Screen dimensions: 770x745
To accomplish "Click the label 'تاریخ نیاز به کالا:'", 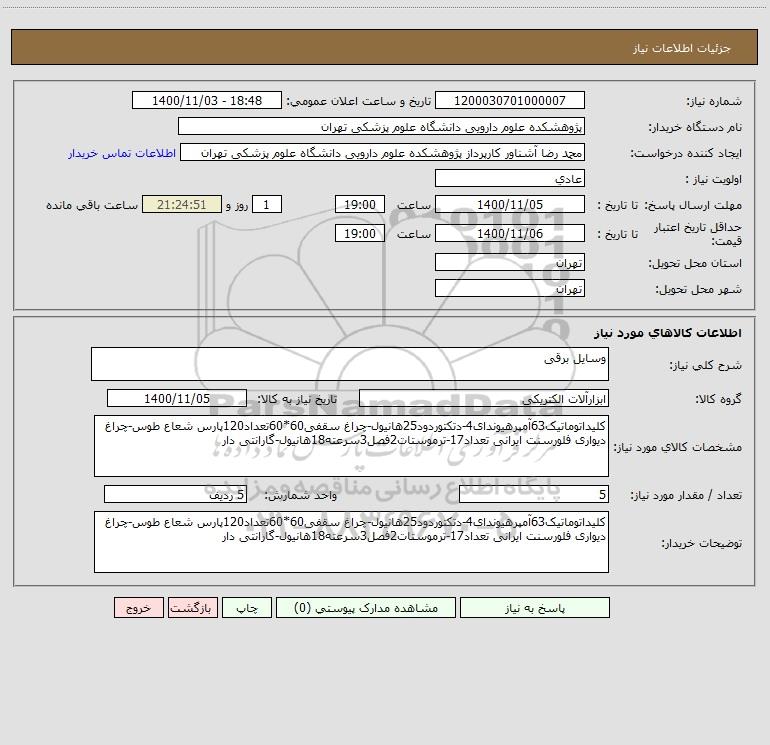I will 297,399.
